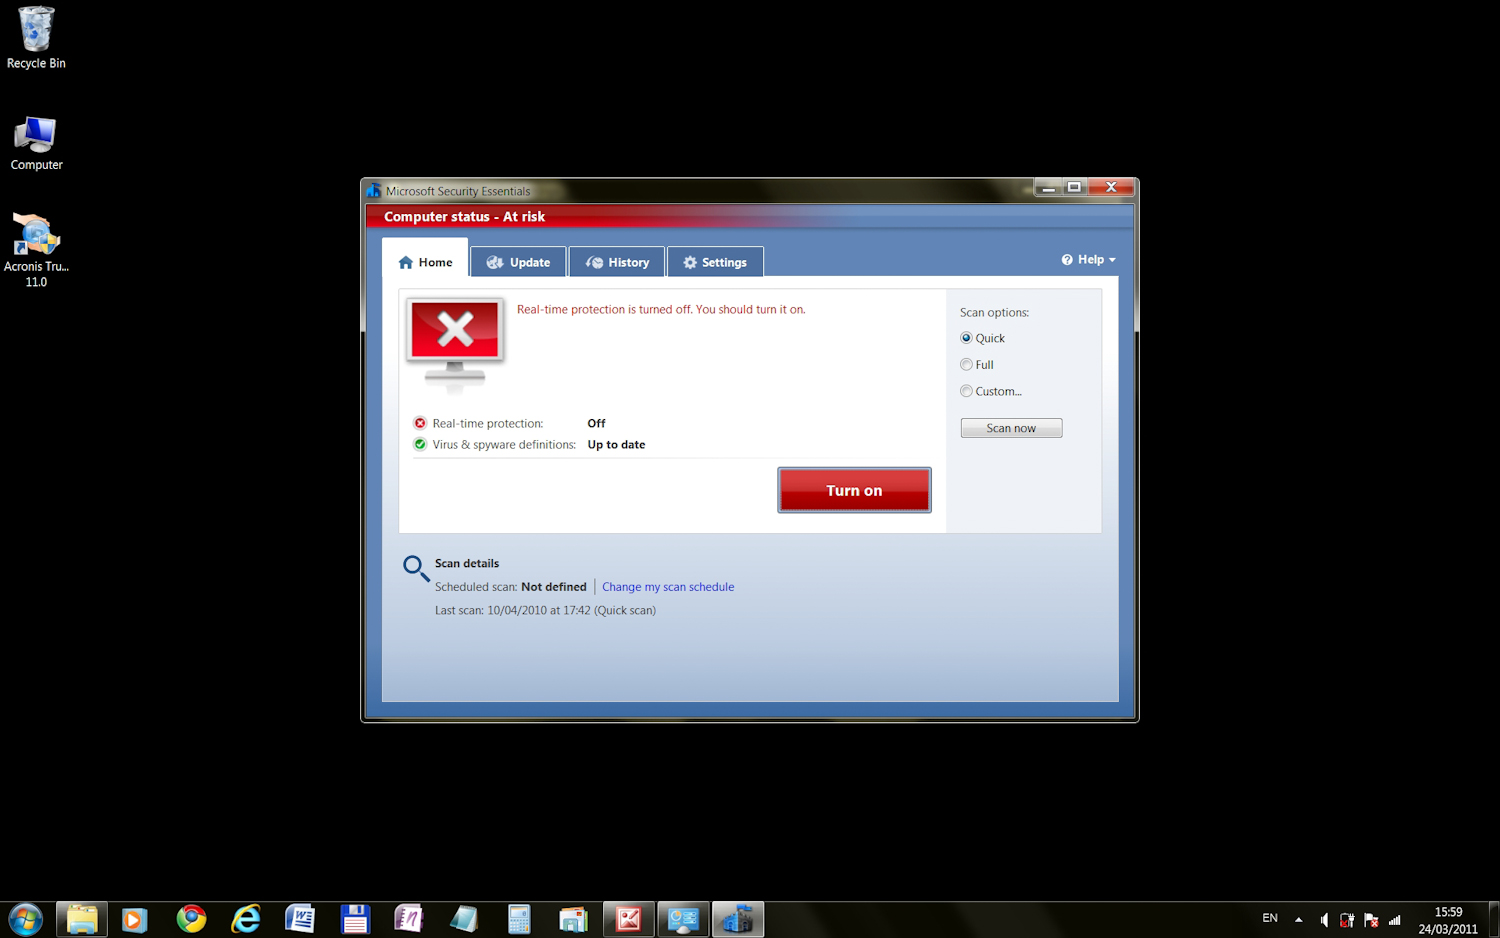The height and width of the screenshot is (938, 1500).
Task: Launch Google Chrome from the taskbar
Action: click(x=191, y=919)
